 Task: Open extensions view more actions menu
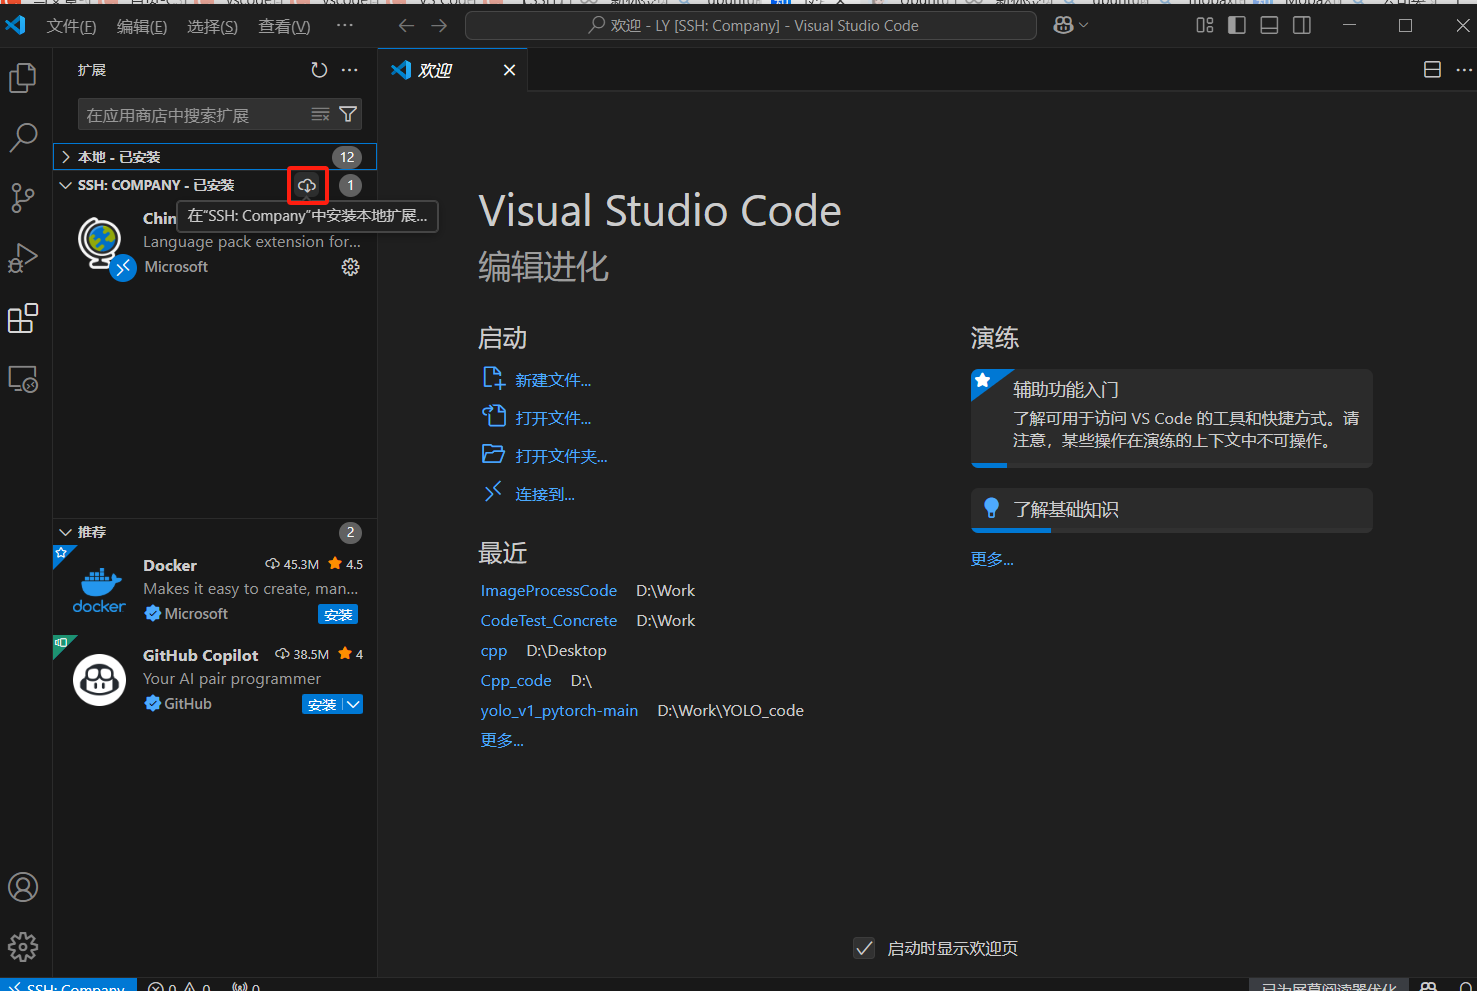(349, 70)
